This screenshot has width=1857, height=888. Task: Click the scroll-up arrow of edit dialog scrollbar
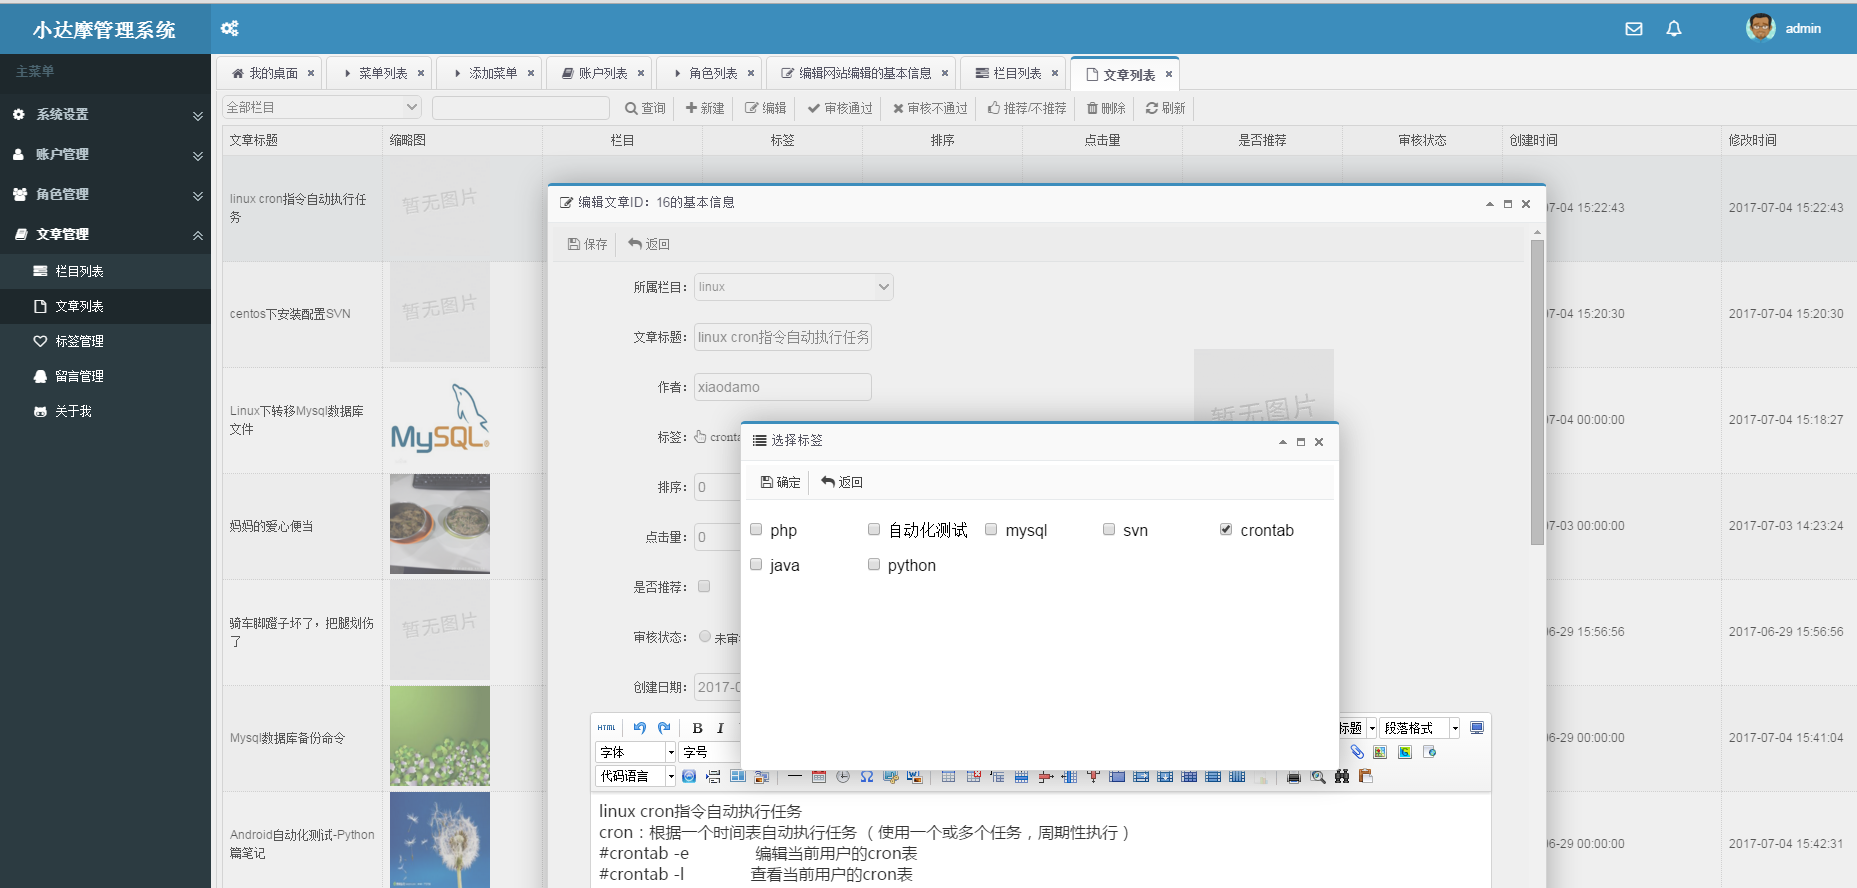1537,233
